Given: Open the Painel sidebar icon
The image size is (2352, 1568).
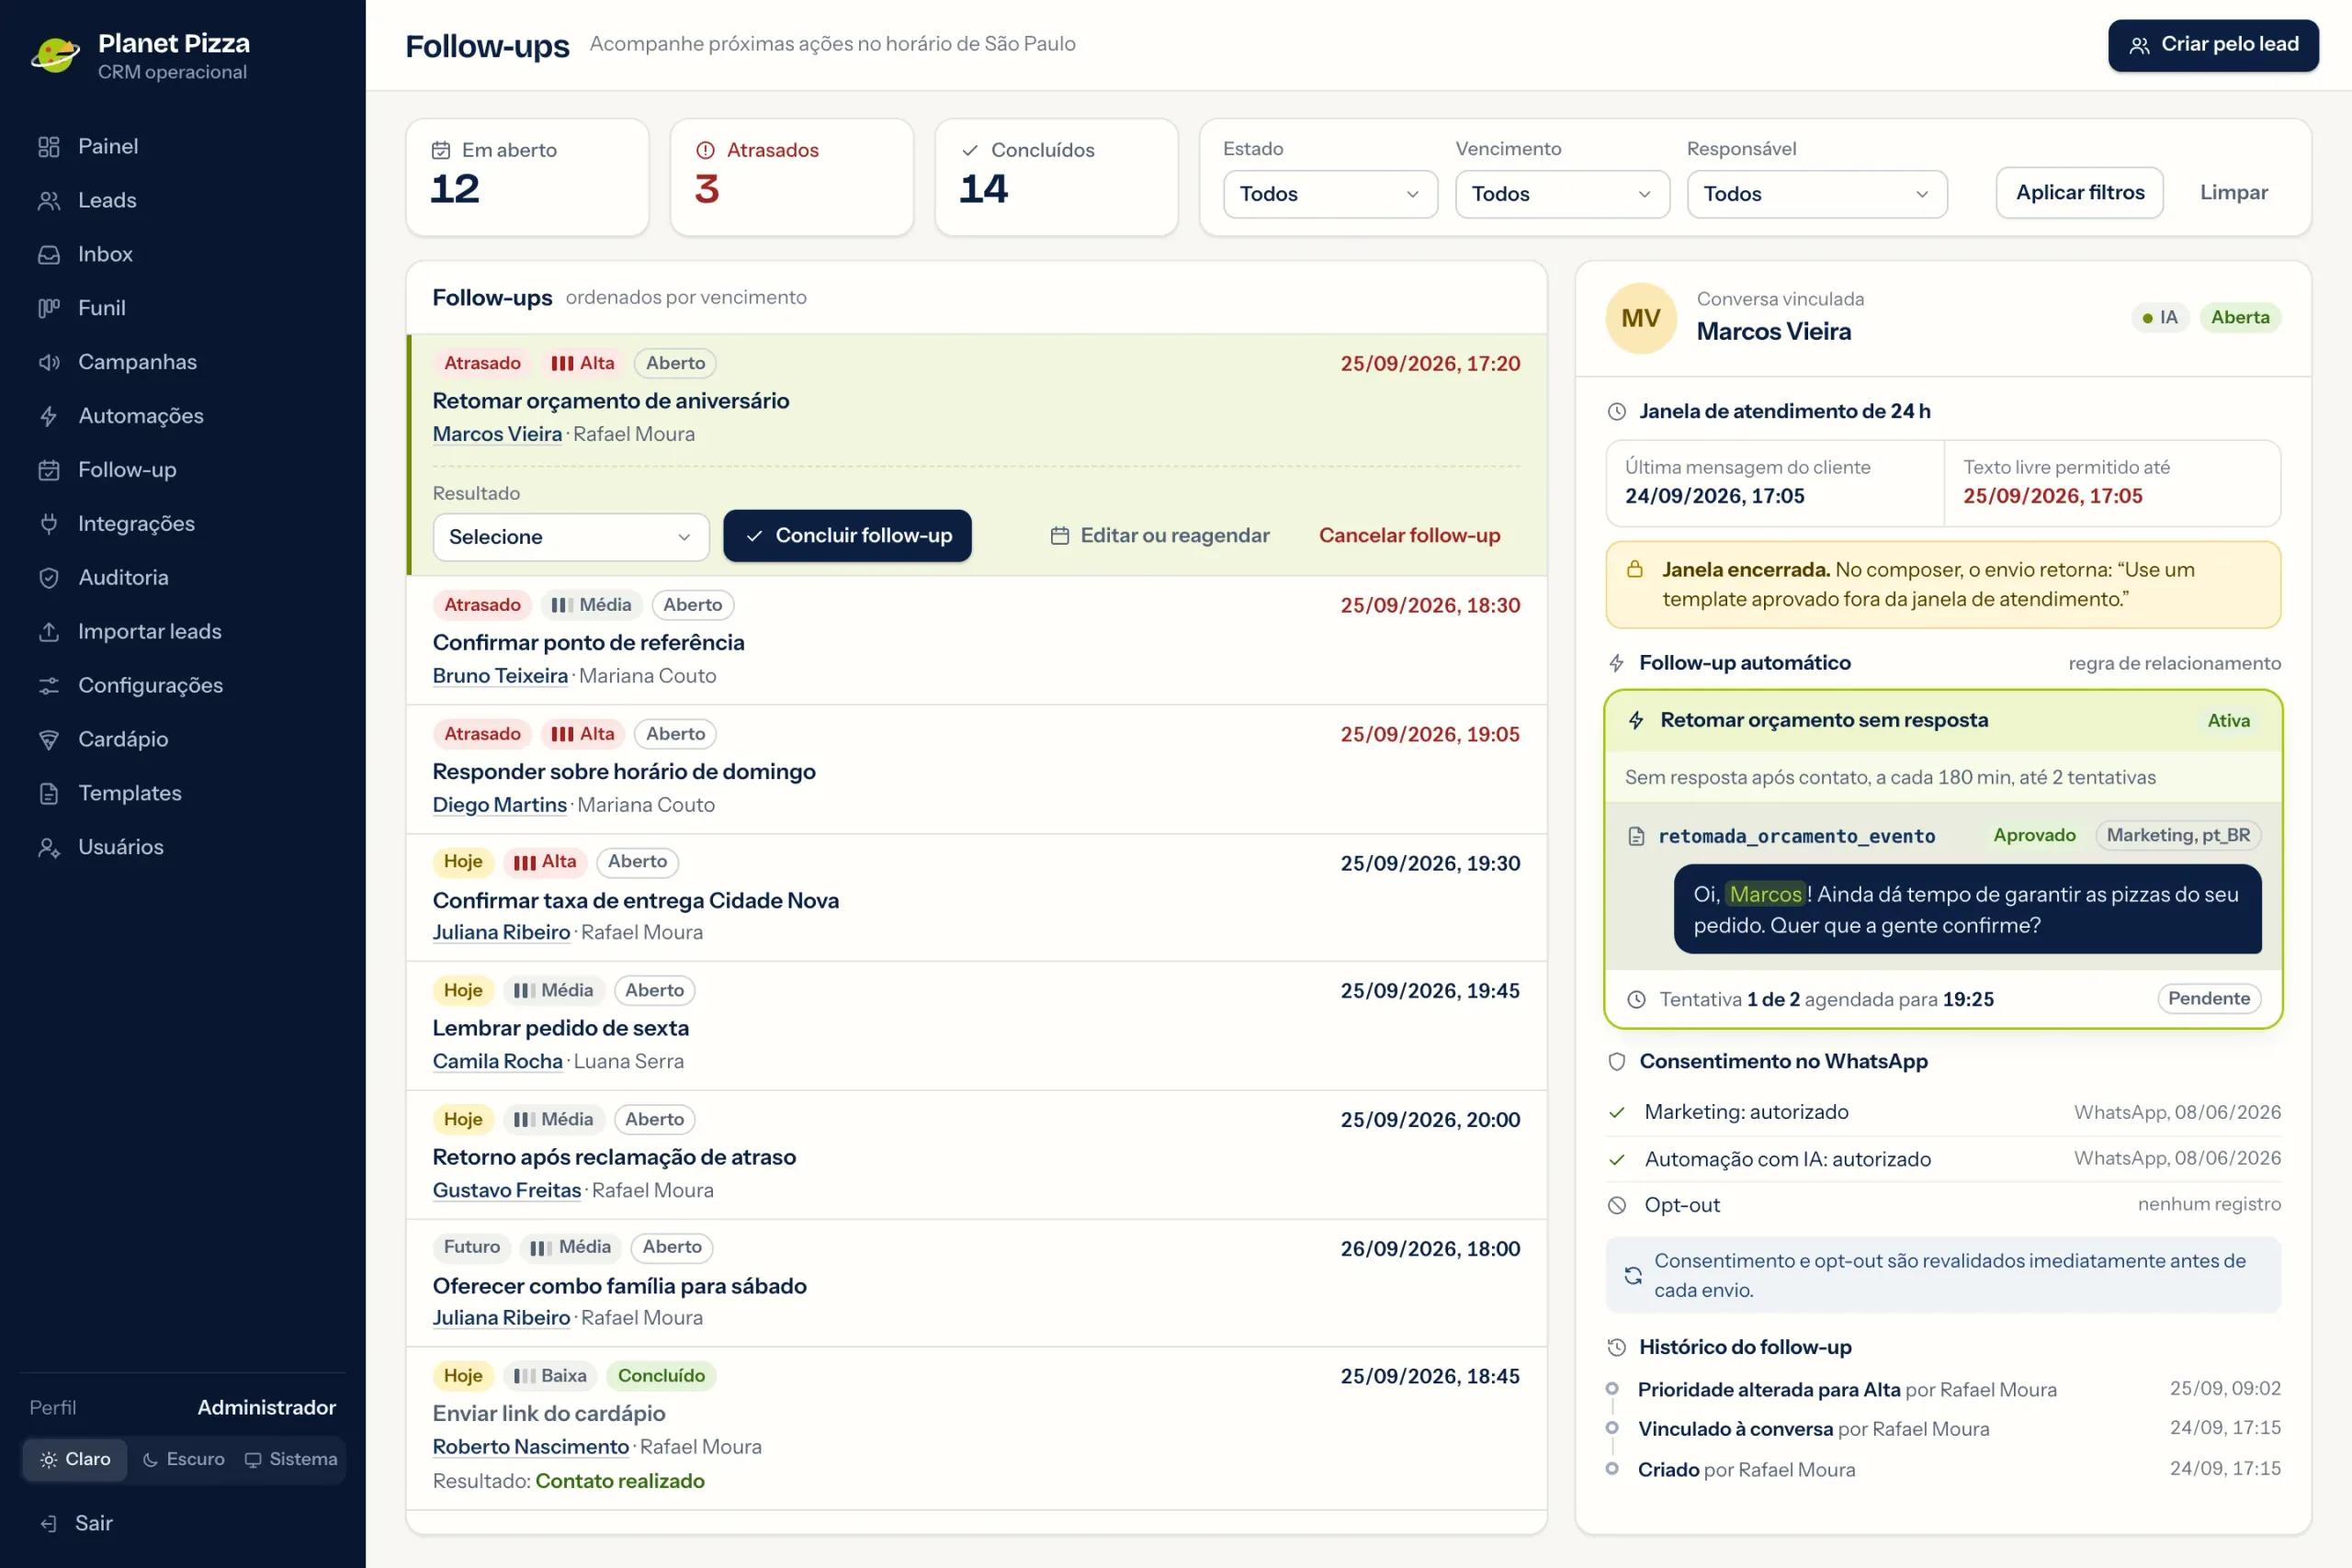Looking at the screenshot, I should coord(49,146).
